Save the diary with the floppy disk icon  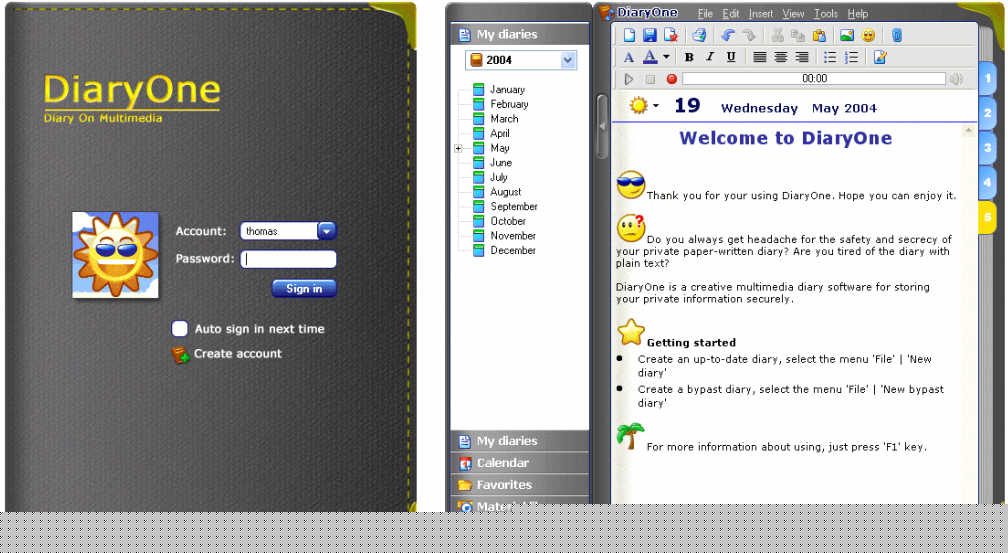pyautogui.click(x=650, y=35)
